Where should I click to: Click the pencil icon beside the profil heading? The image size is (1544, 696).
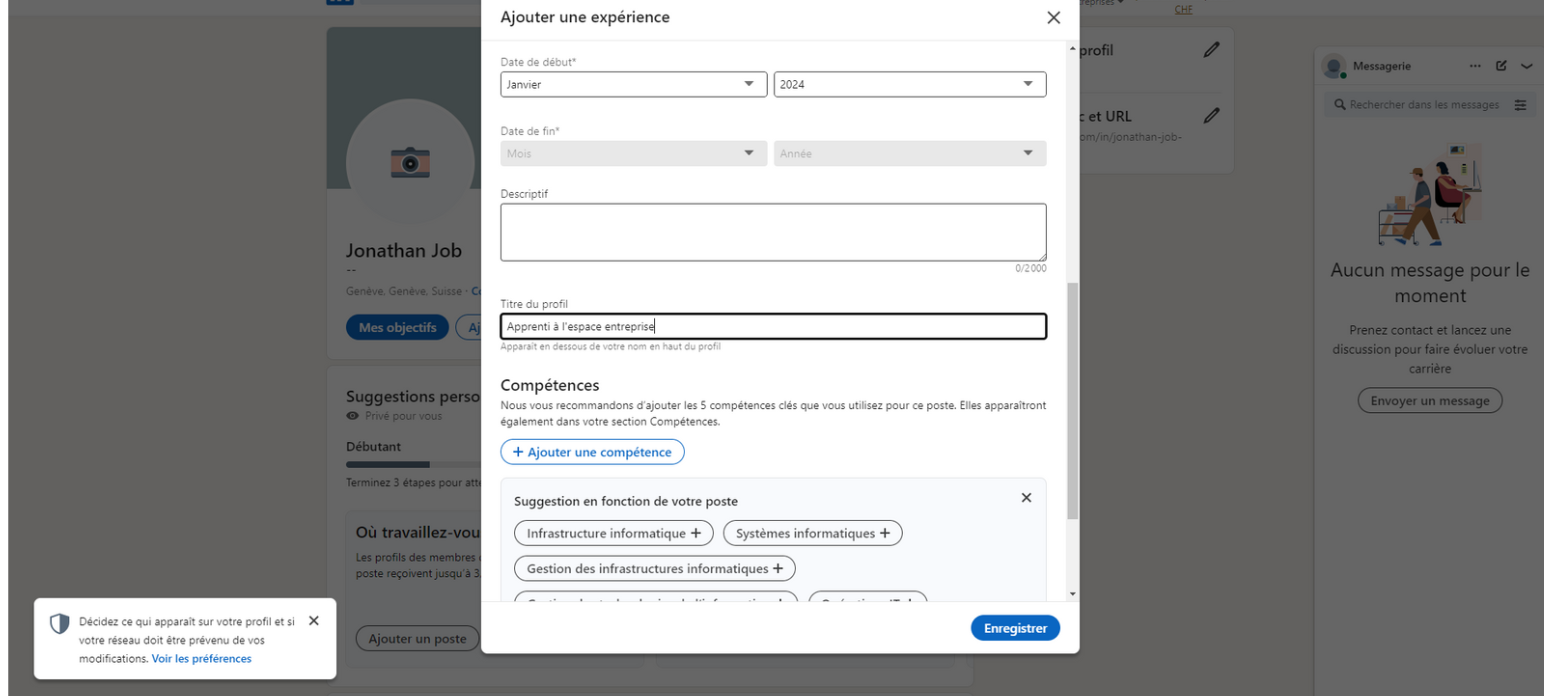[x=1212, y=50]
